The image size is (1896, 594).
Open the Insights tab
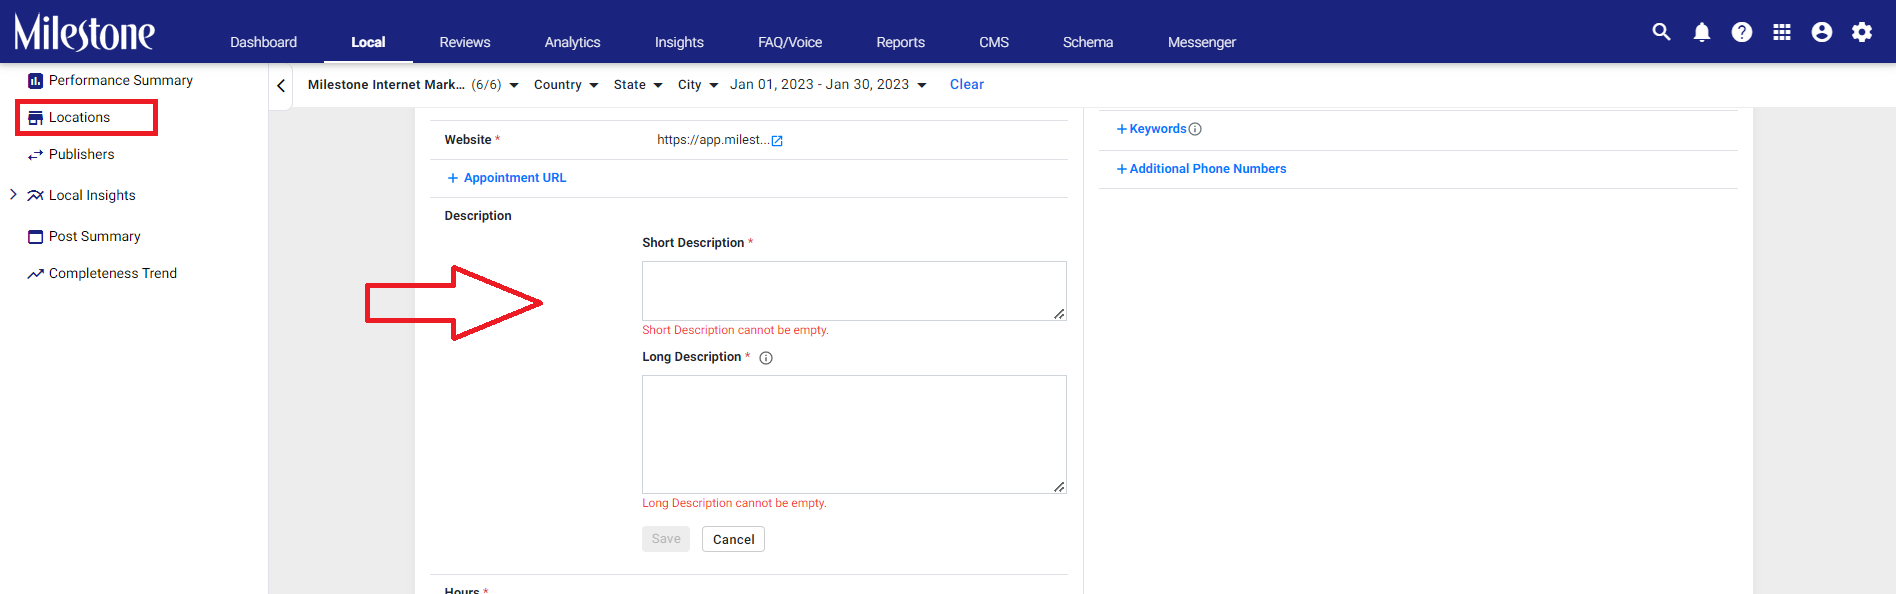(679, 42)
